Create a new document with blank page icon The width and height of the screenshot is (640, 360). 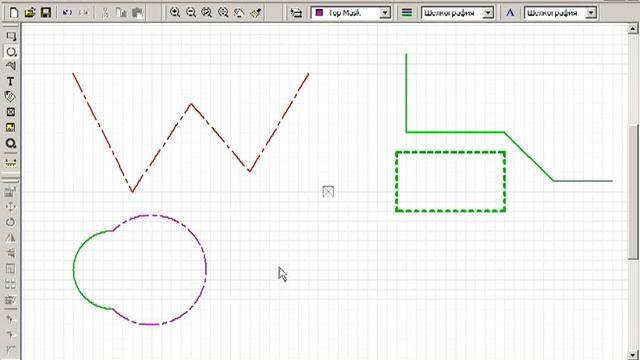click(x=14, y=13)
